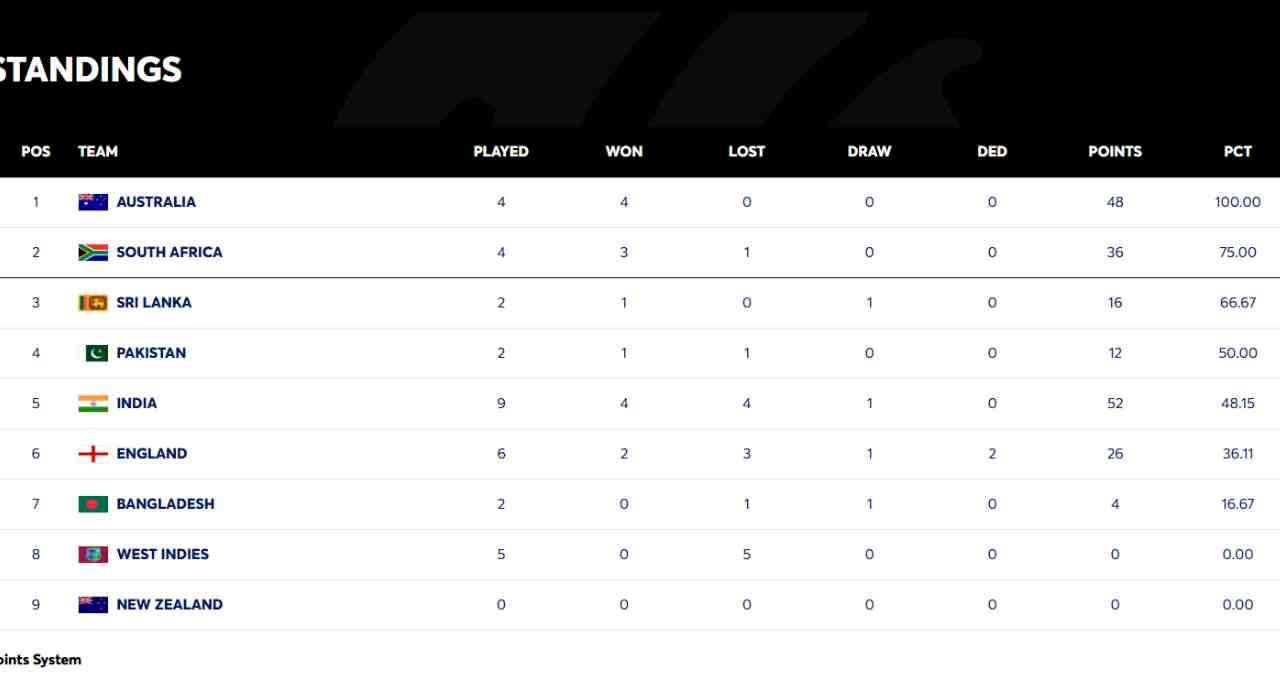Click the South Africa flag icon
The height and width of the screenshot is (680, 1280).
click(93, 252)
